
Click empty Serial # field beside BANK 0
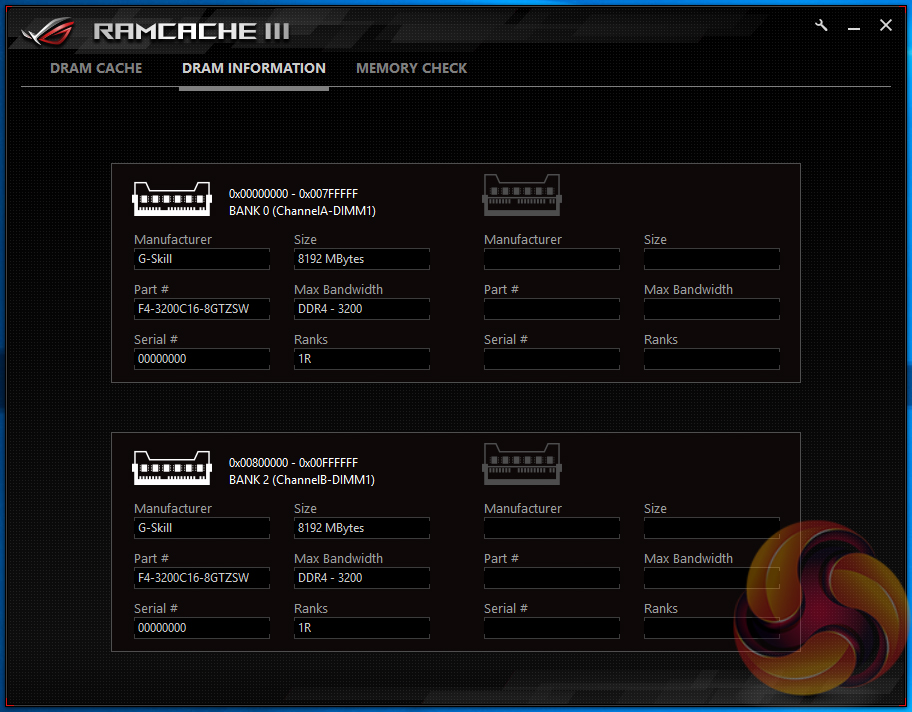[552, 359]
